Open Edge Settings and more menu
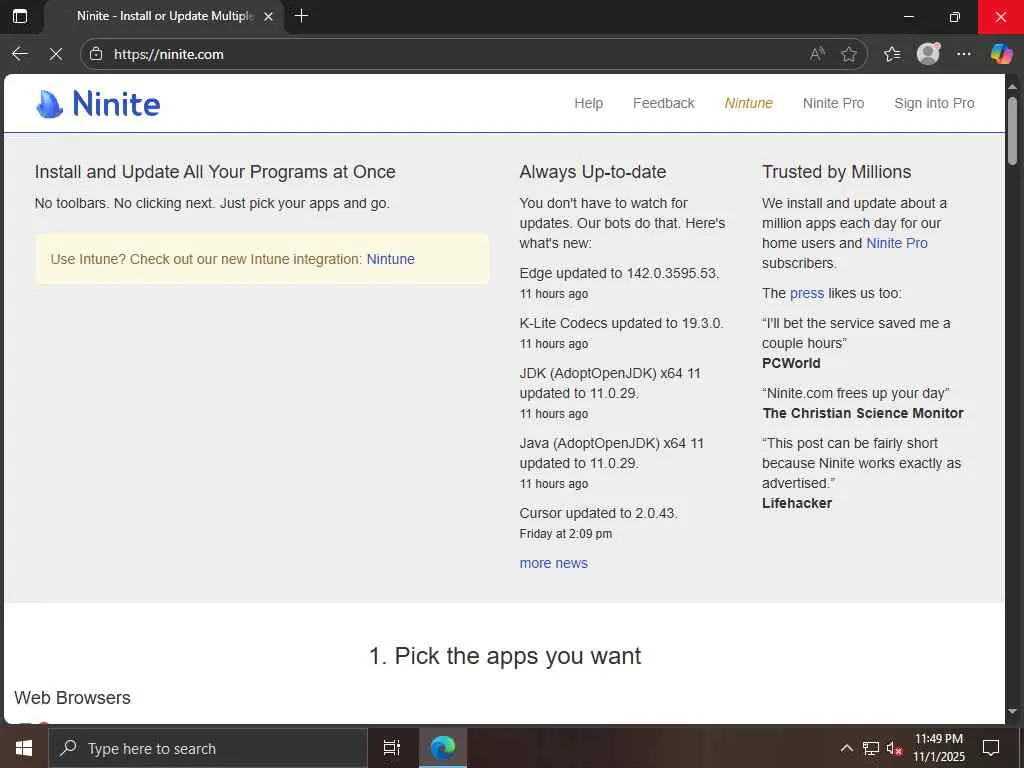Screen dimensions: 1024x768 pyautogui.click(x=963, y=54)
